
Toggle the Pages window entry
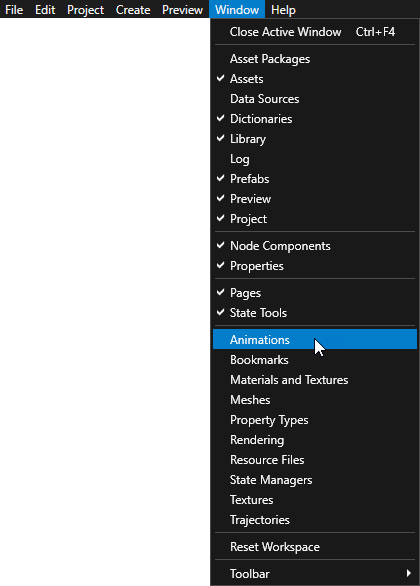pos(315,293)
